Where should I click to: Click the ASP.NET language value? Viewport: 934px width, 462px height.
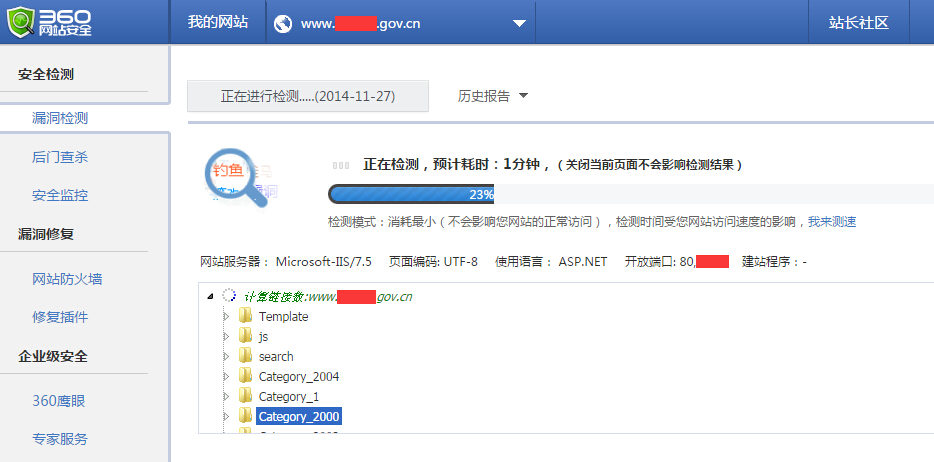tap(583, 262)
